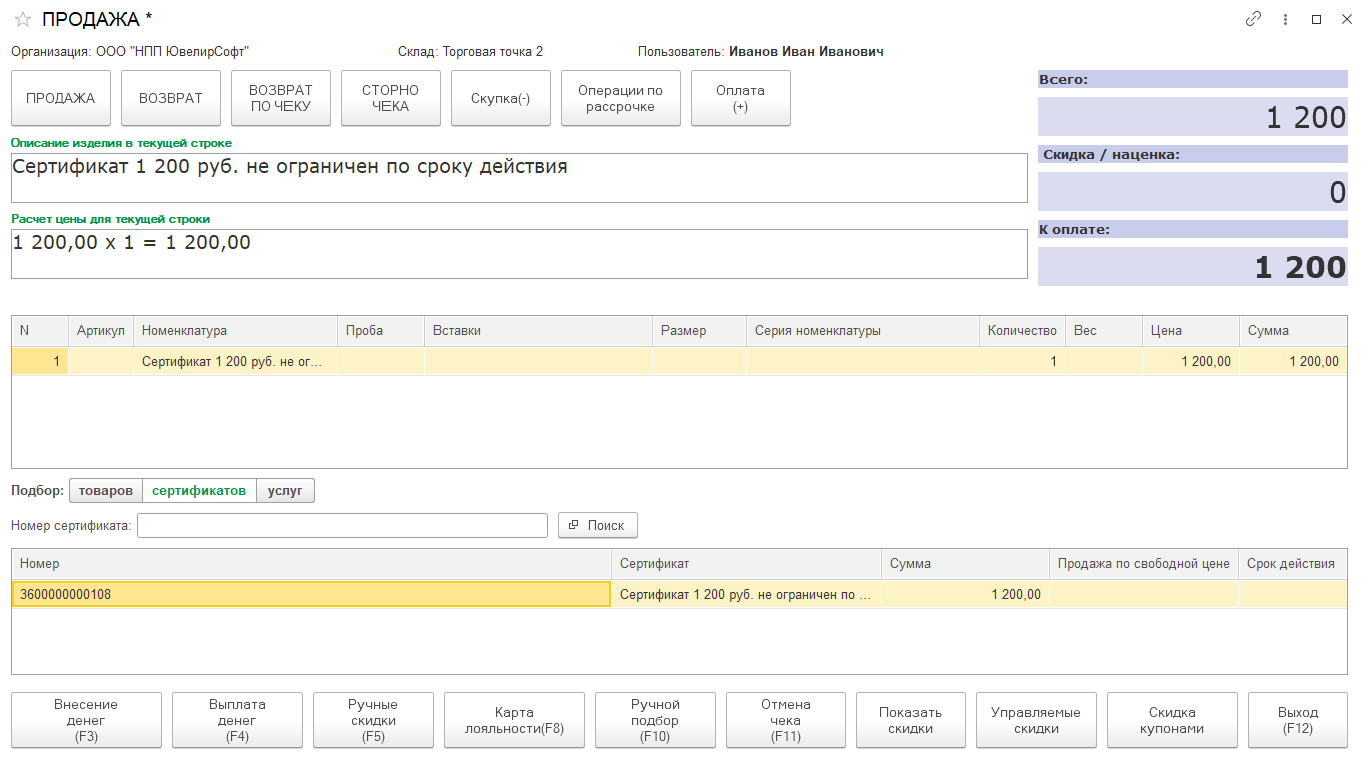Sort by Артикул column header

click(101, 331)
